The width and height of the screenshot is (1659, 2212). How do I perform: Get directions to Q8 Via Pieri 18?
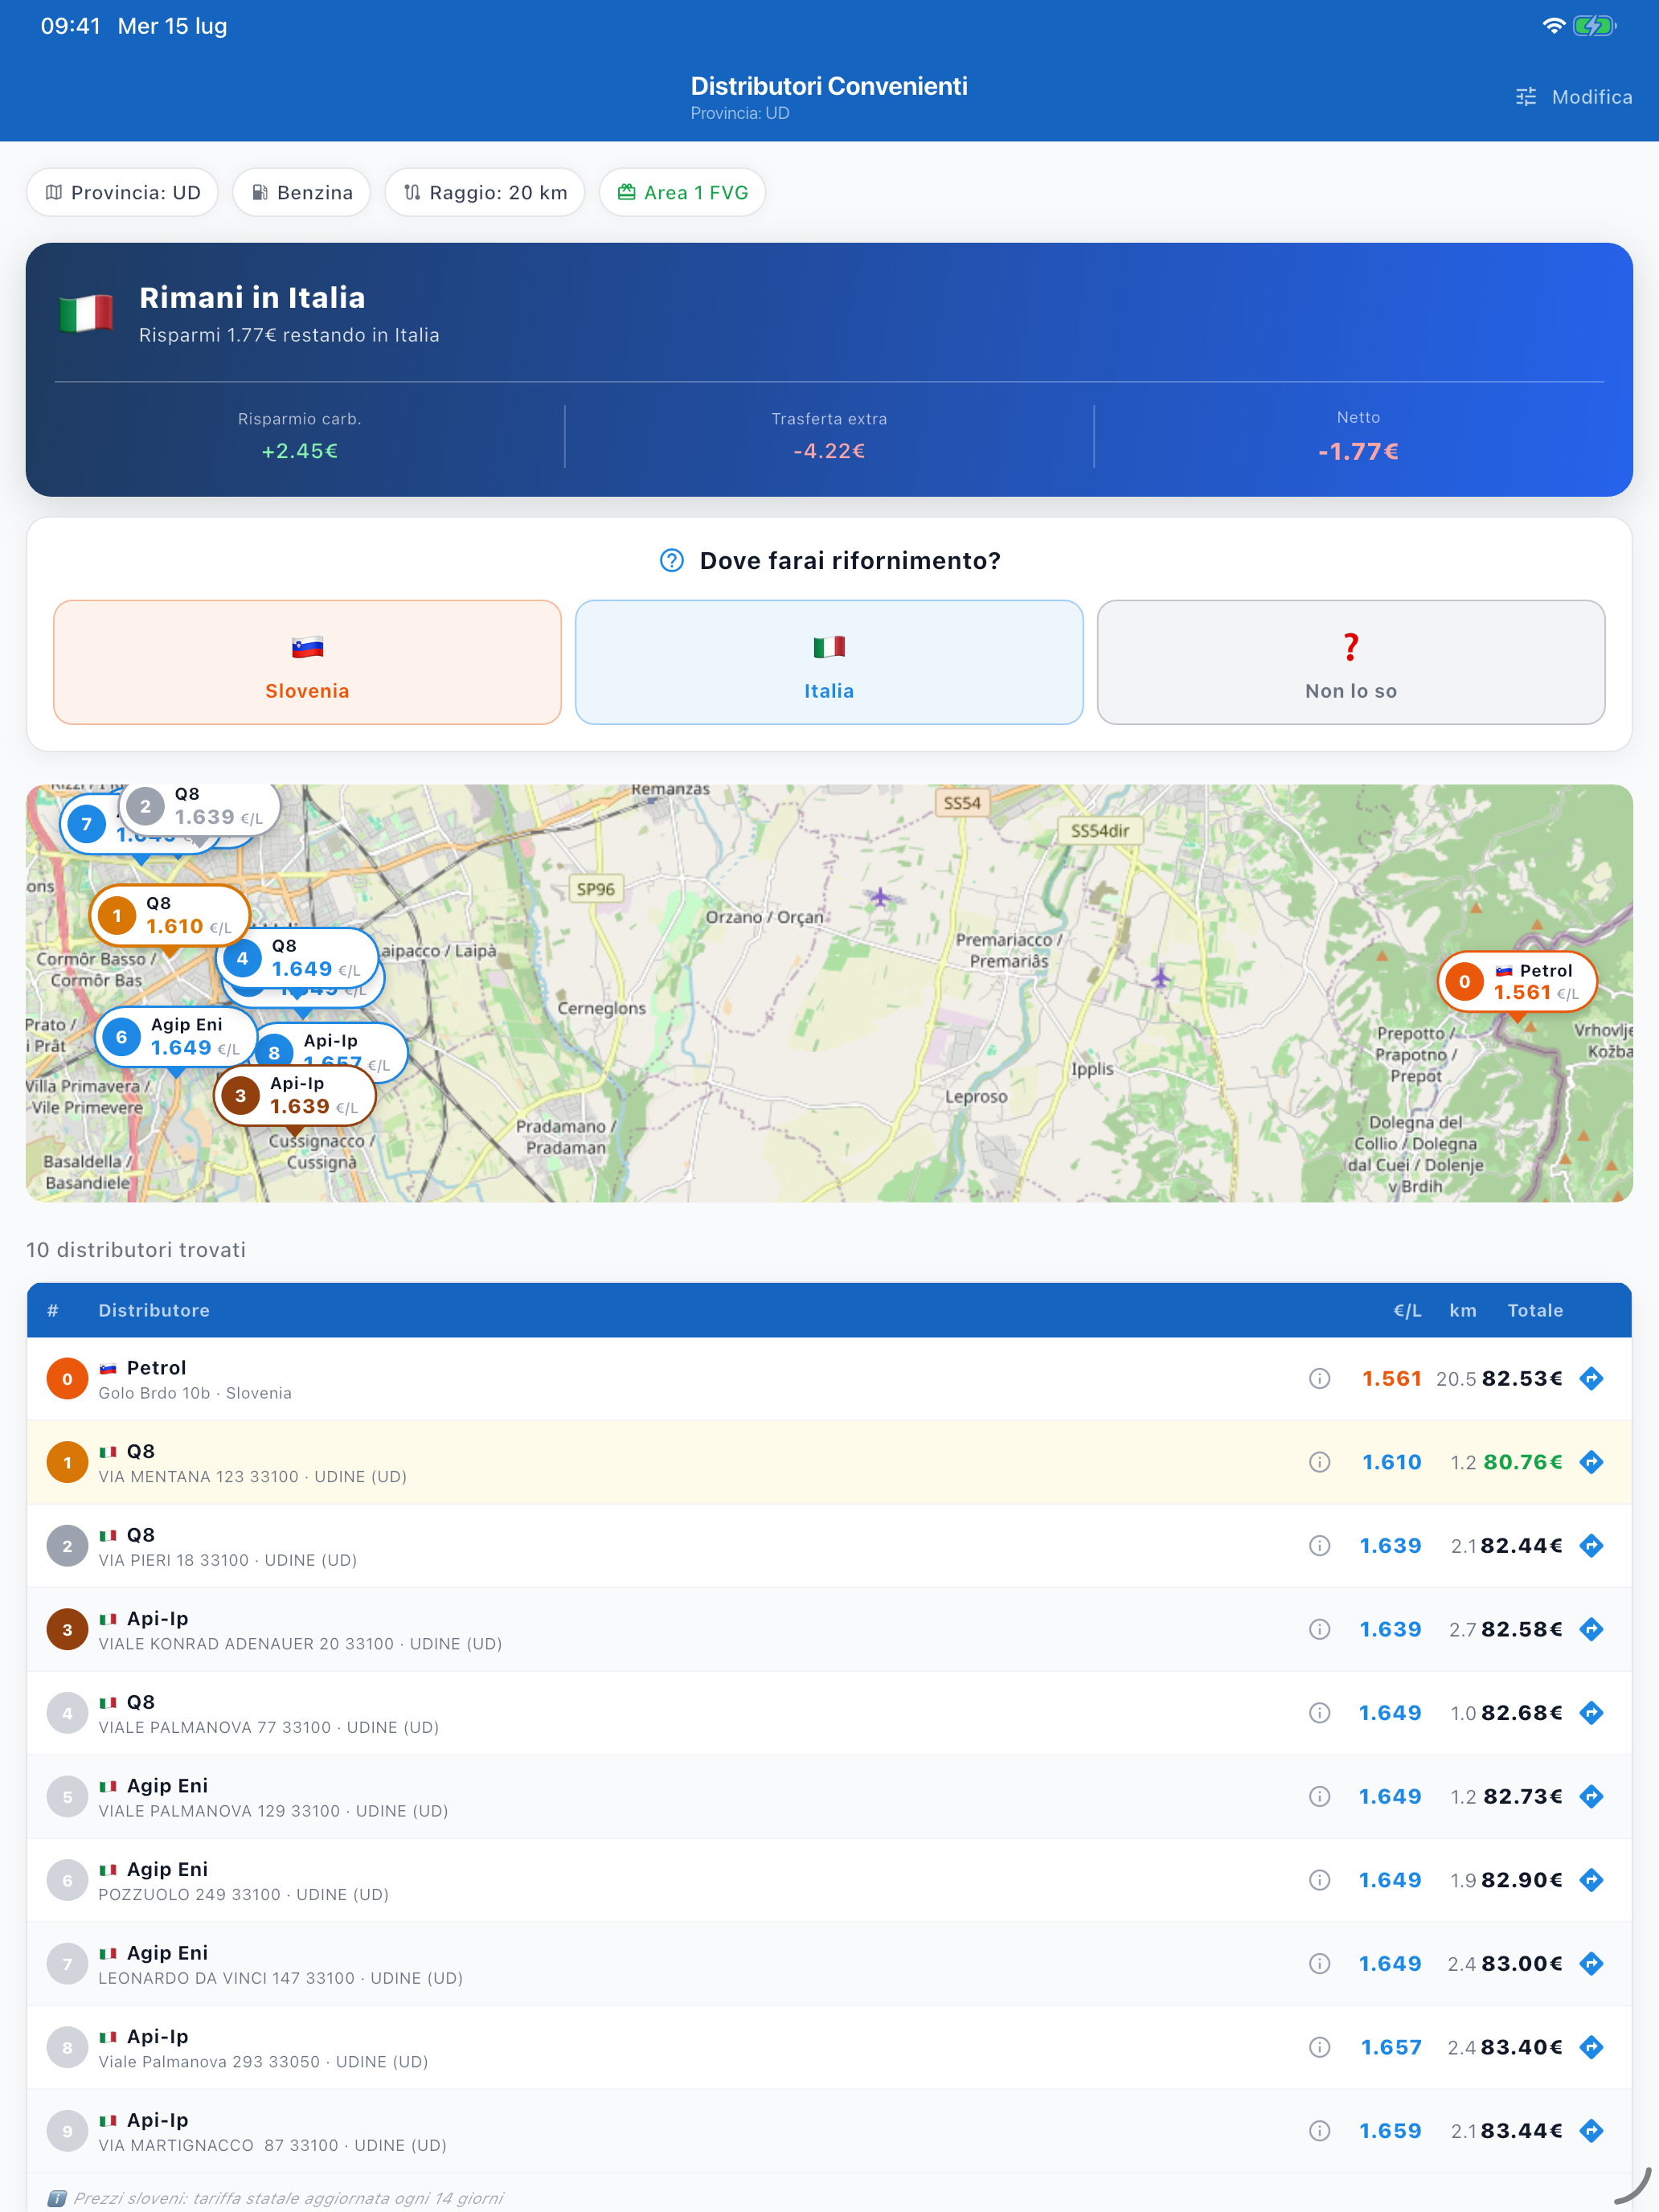[x=1591, y=1546]
